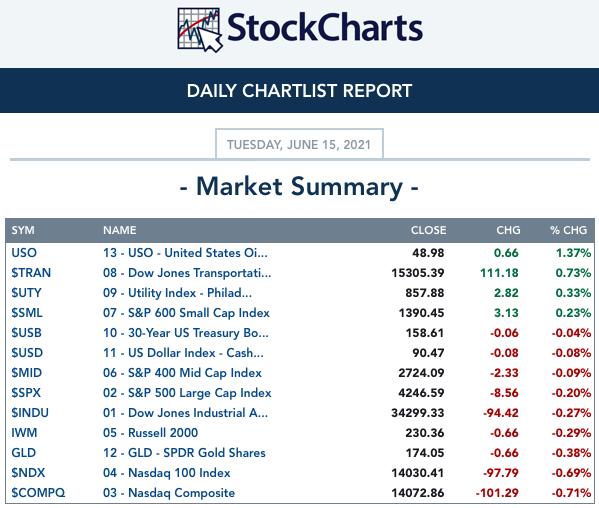Viewport: 599px width, 508px height.
Task: Click the CLOSE column header
Action: (x=428, y=230)
